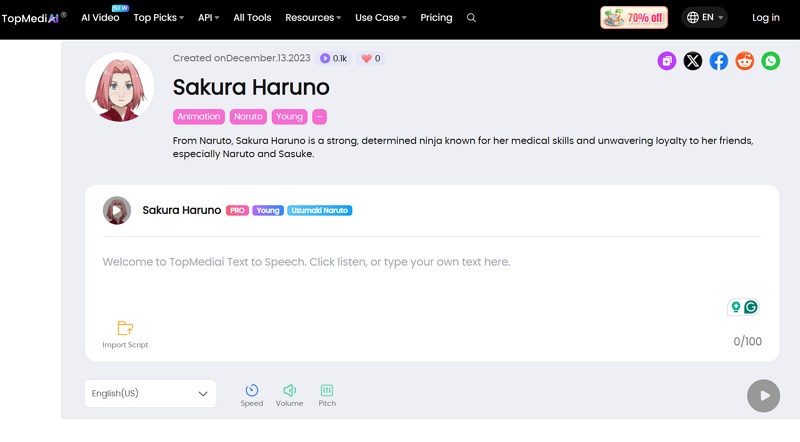Click the purple copy link icon

667,61
